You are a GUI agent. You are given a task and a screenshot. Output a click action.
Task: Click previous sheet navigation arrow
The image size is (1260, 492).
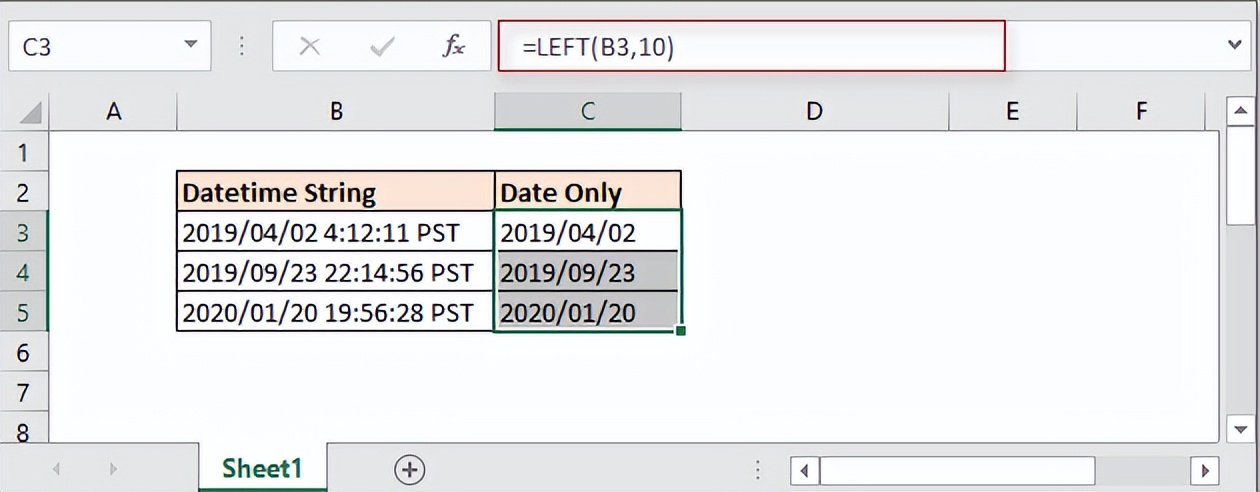click(57, 469)
